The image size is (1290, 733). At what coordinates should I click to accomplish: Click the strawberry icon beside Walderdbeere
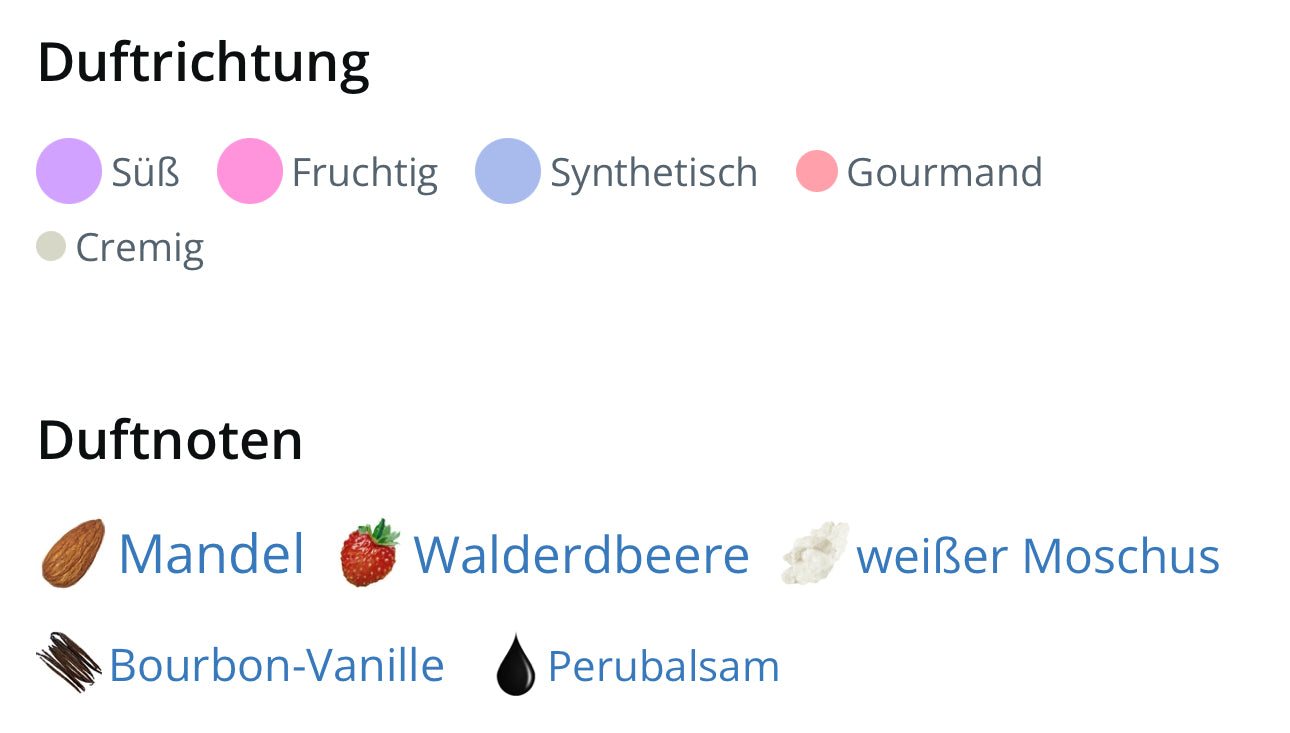[x=369, y=553]
